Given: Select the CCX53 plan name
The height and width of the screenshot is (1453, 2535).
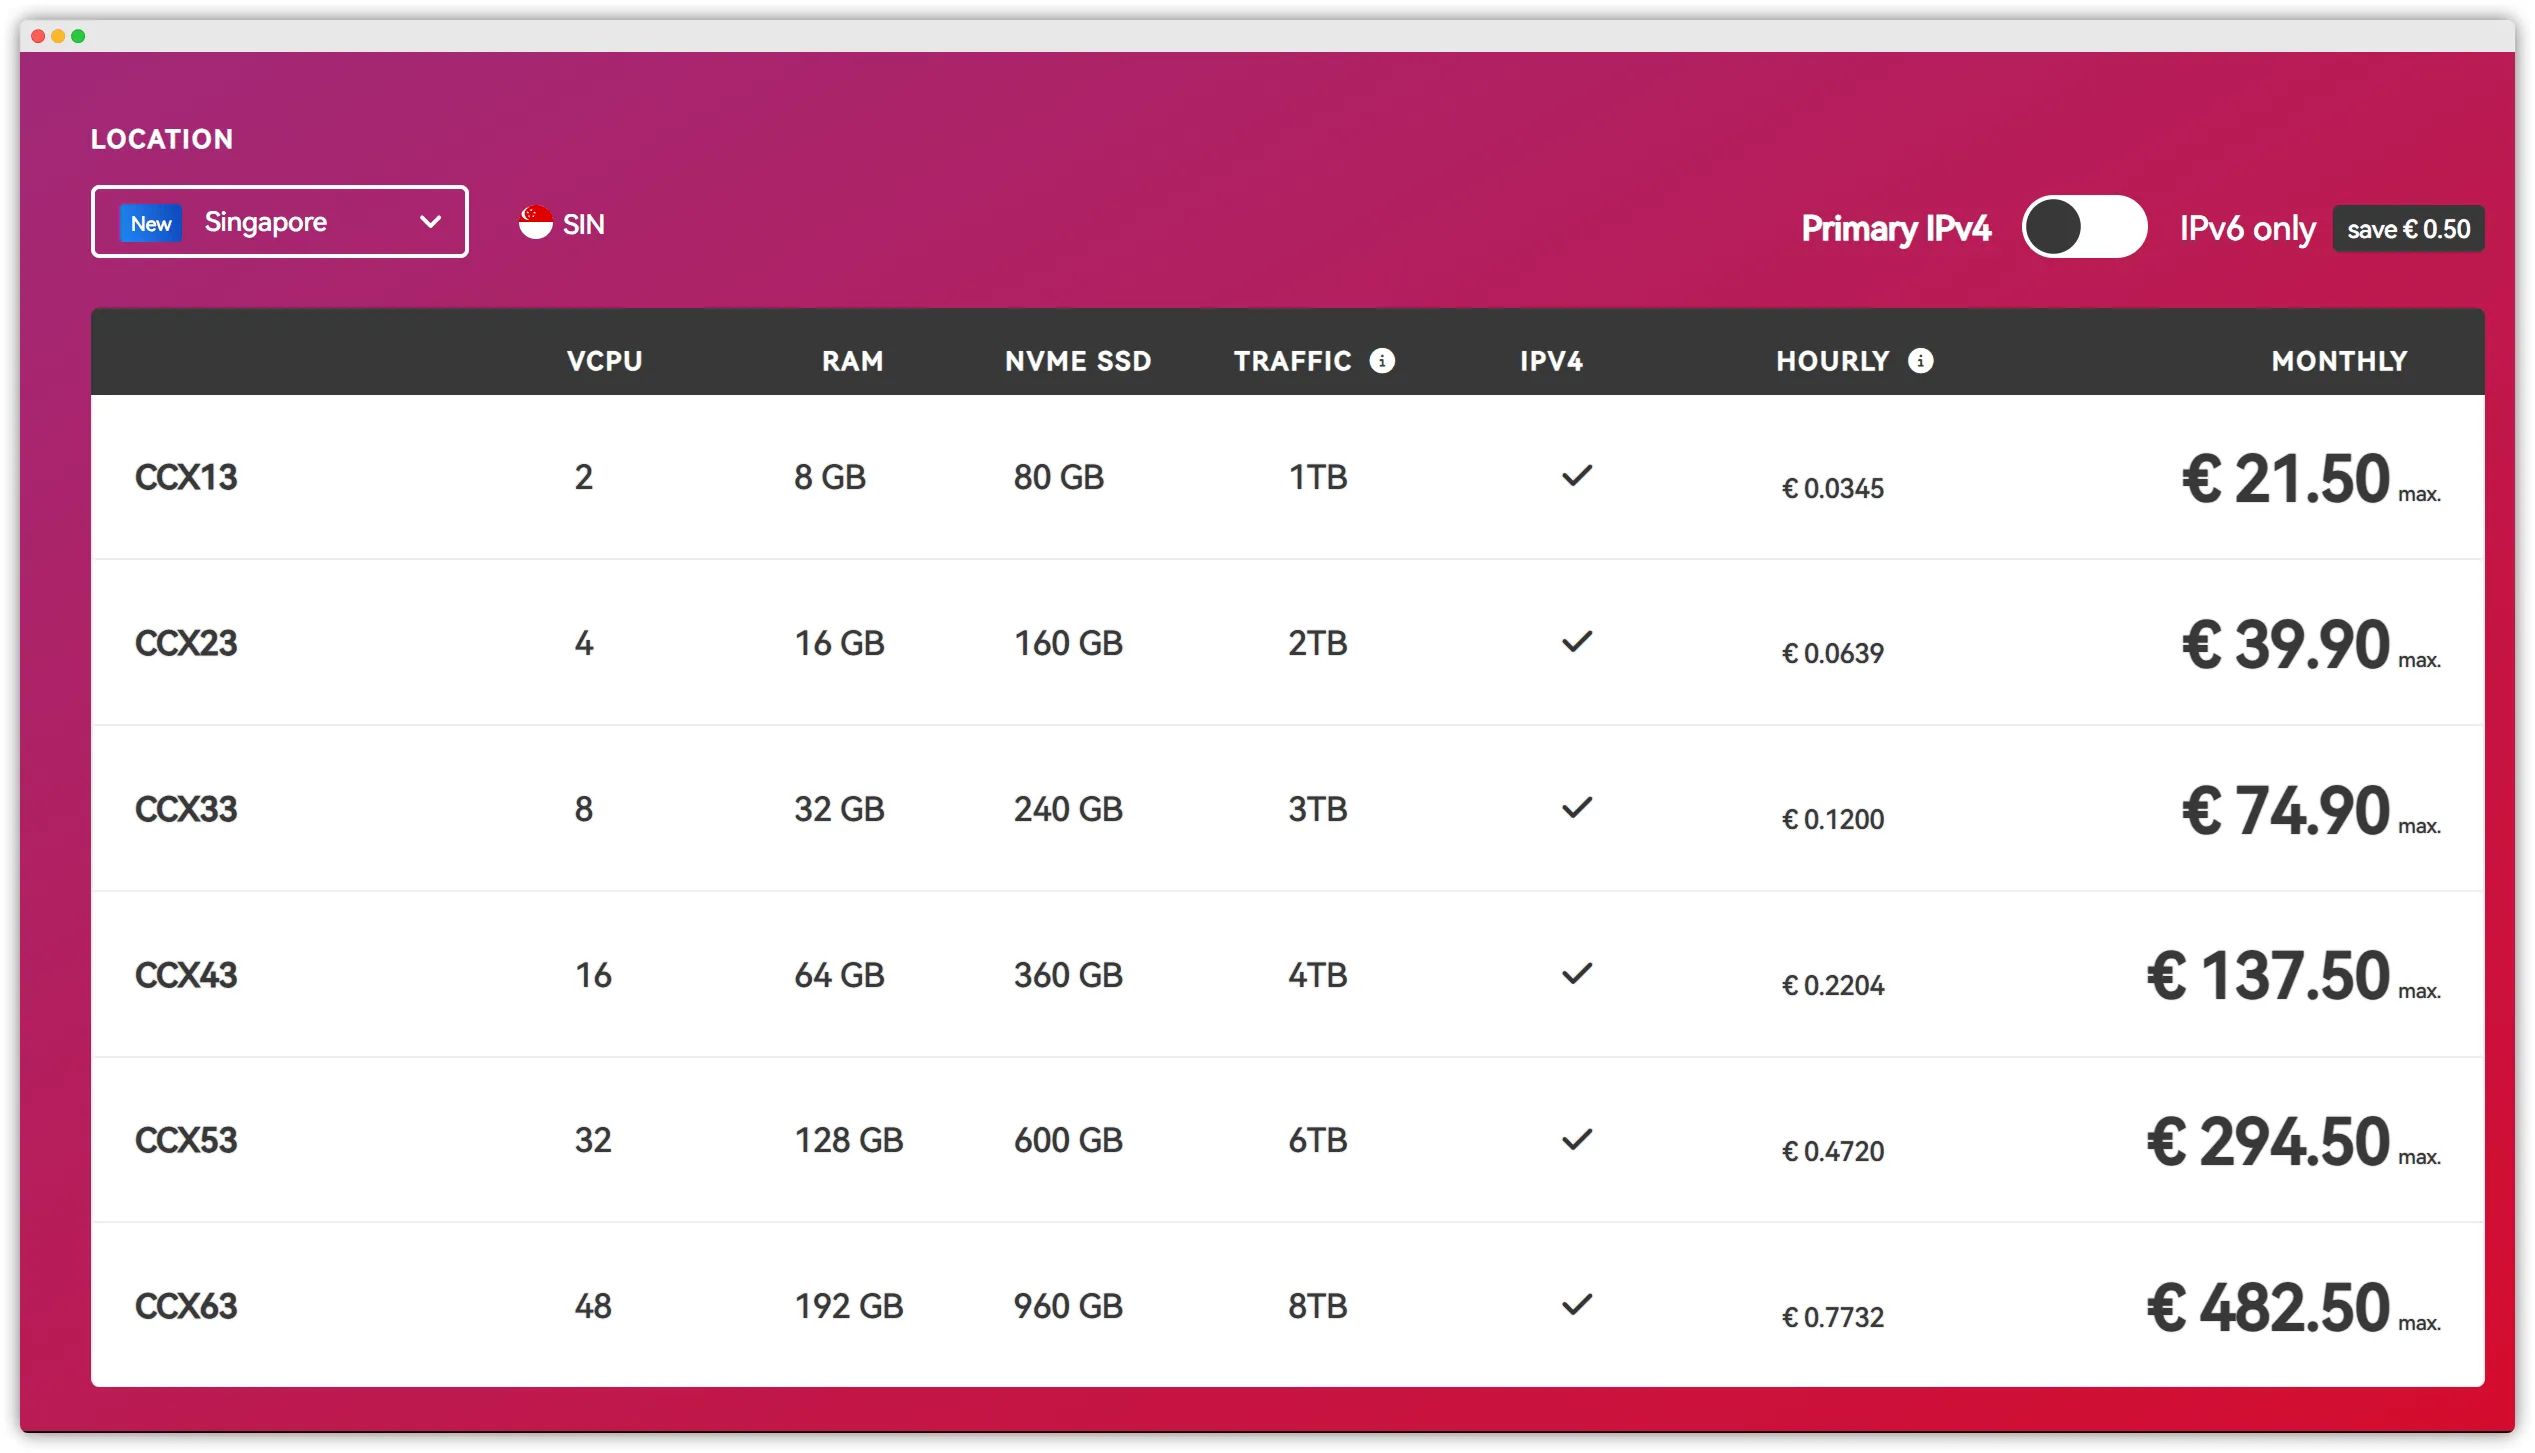Looking at the screenshot, I should (186, 1140).
